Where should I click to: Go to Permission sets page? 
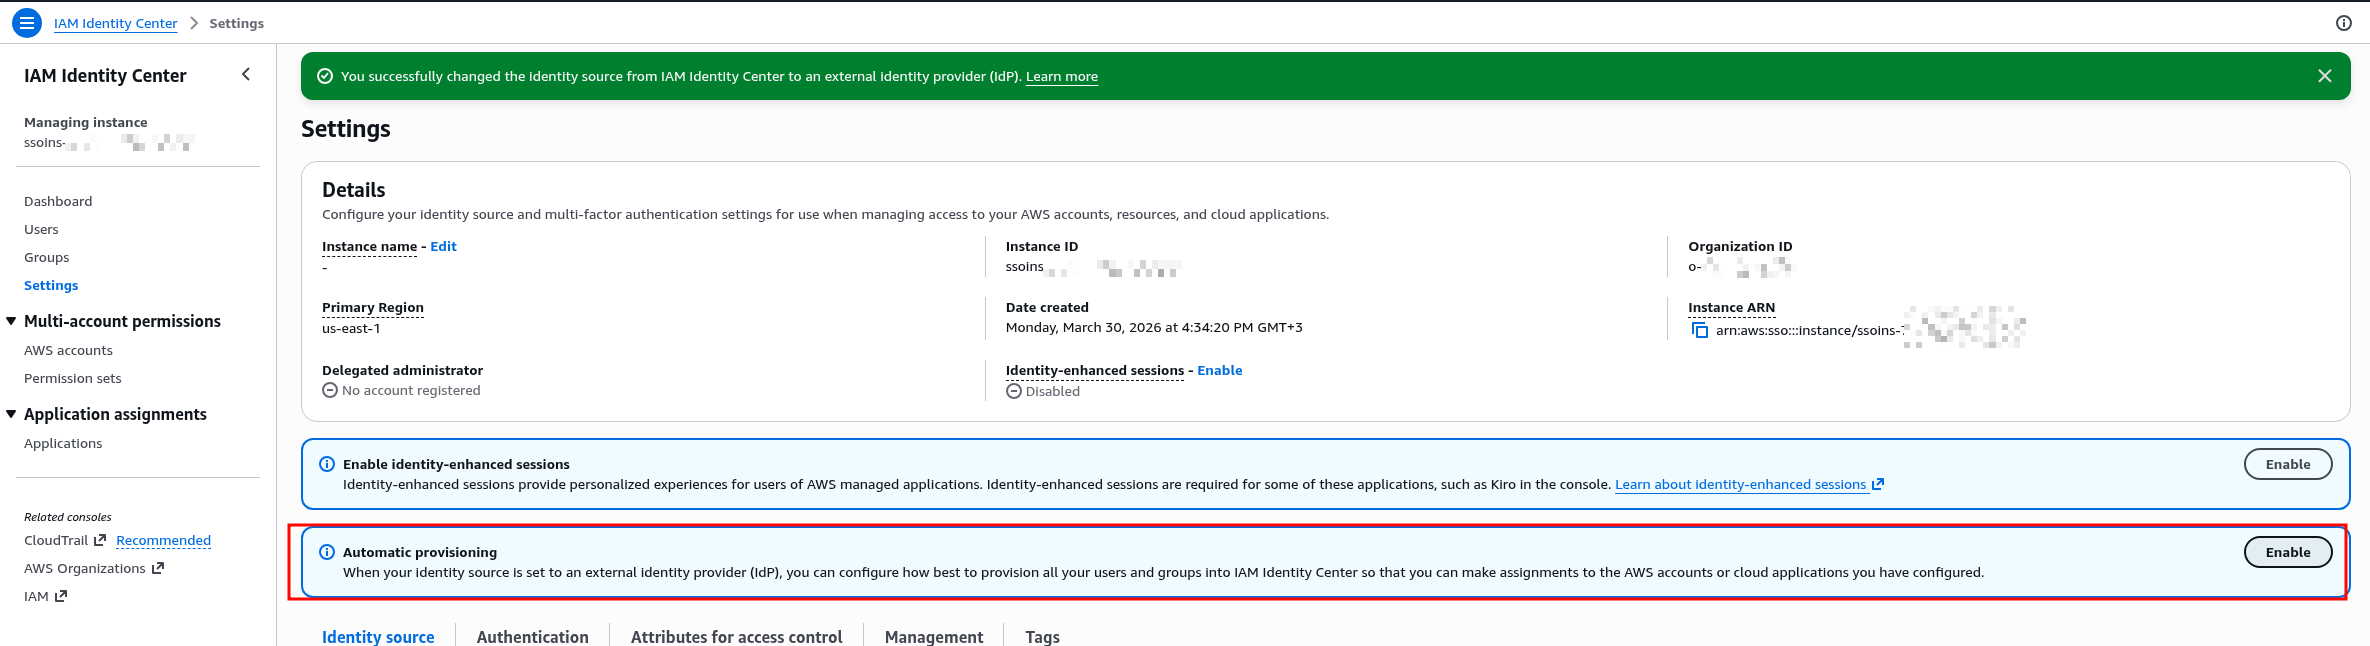tap(73, 378)
